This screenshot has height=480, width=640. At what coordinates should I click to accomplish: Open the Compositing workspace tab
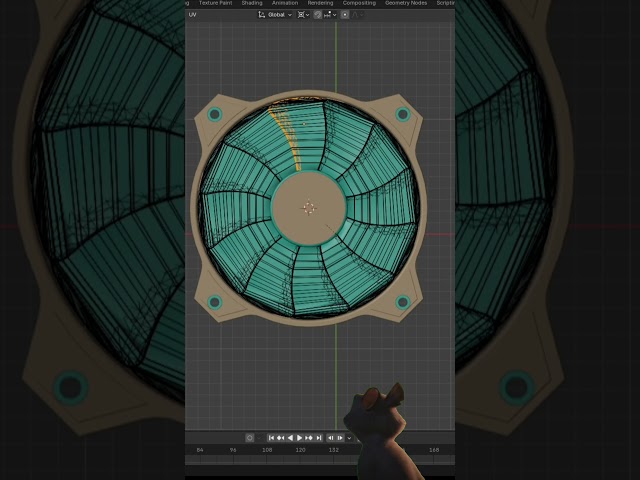[x=359, y=3]
